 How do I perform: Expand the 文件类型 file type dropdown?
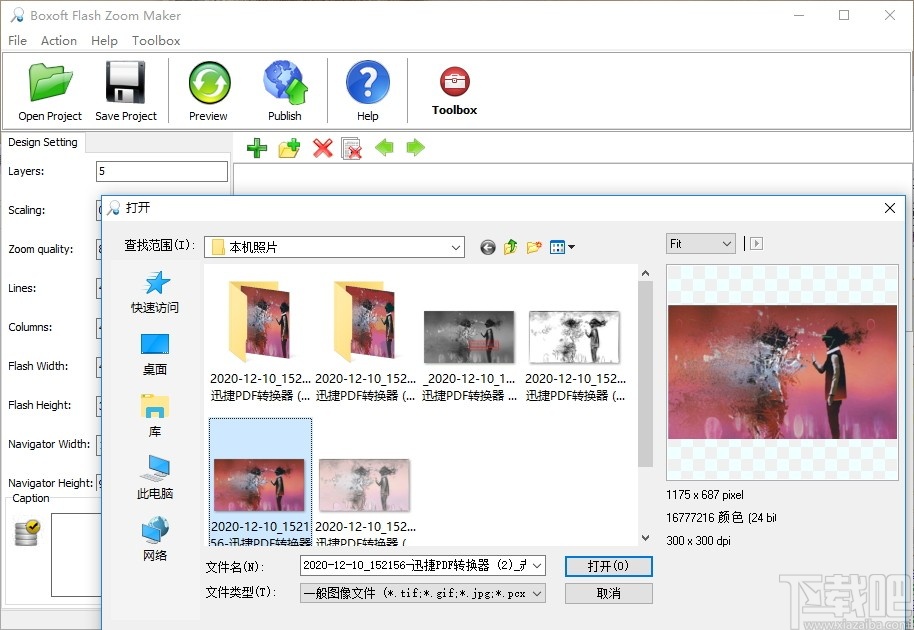[x=538, y=592]
